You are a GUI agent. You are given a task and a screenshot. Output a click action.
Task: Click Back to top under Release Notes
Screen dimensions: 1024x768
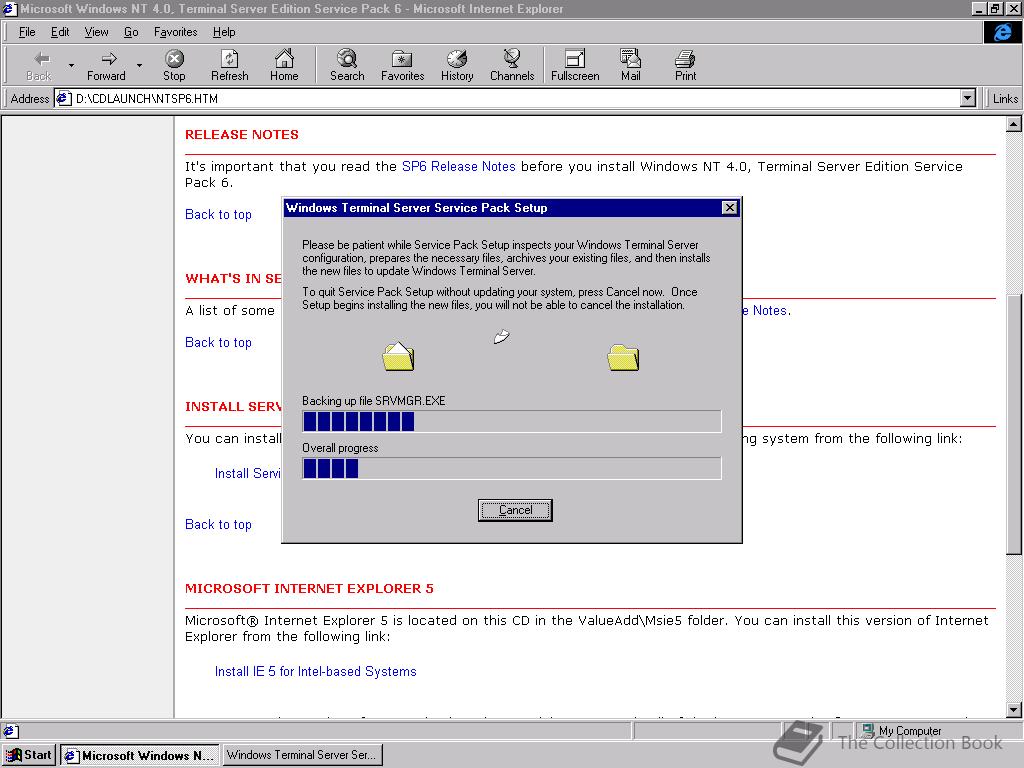click(218, 215)
